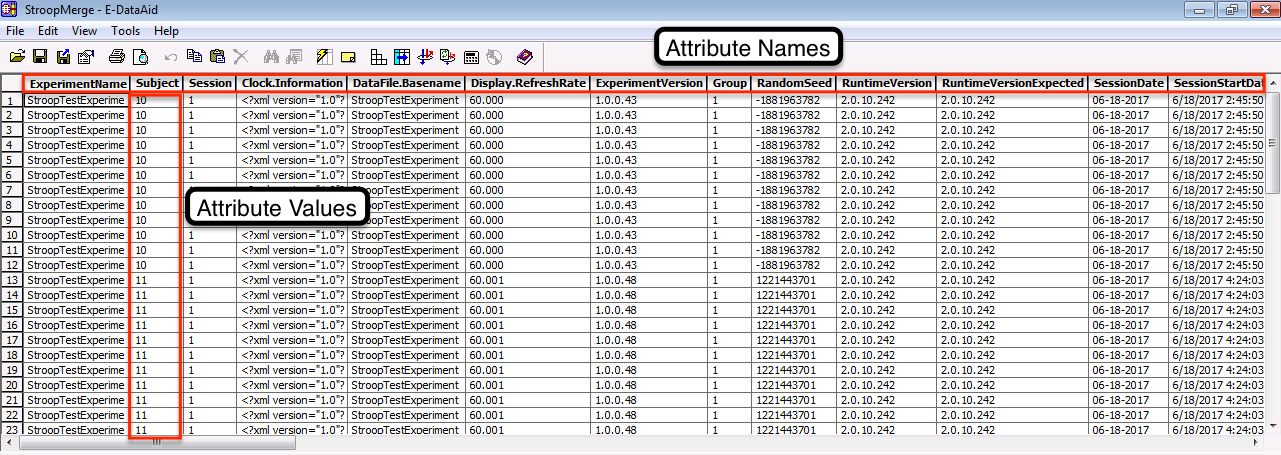Select the RuntimeVersionExpected column header
The height and width of the screenshot is (455, 1281).
coord(1012,83)
